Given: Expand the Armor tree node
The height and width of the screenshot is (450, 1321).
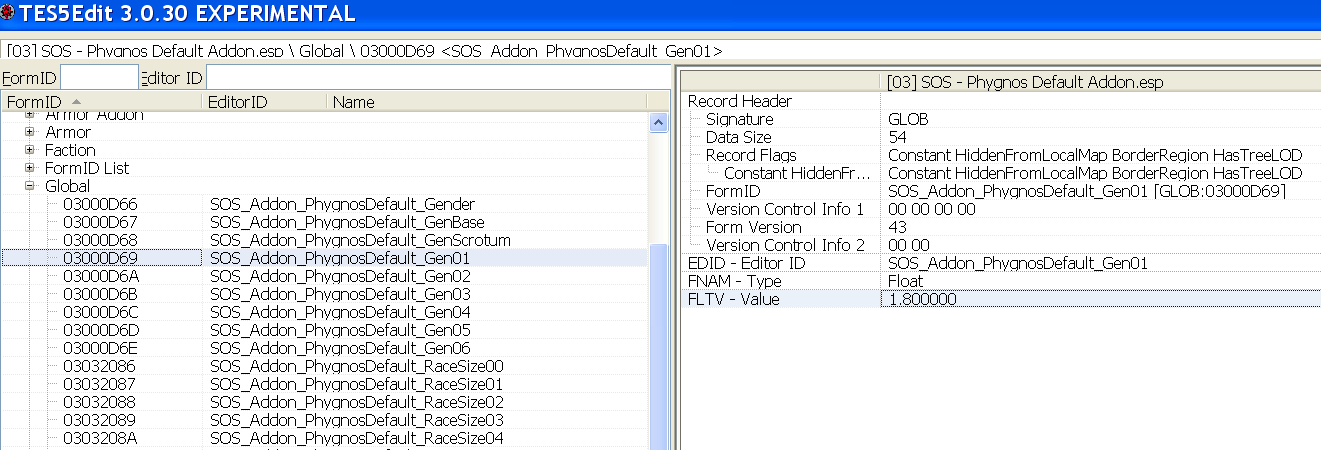Looking at the screenshot, I should point(30,132).
